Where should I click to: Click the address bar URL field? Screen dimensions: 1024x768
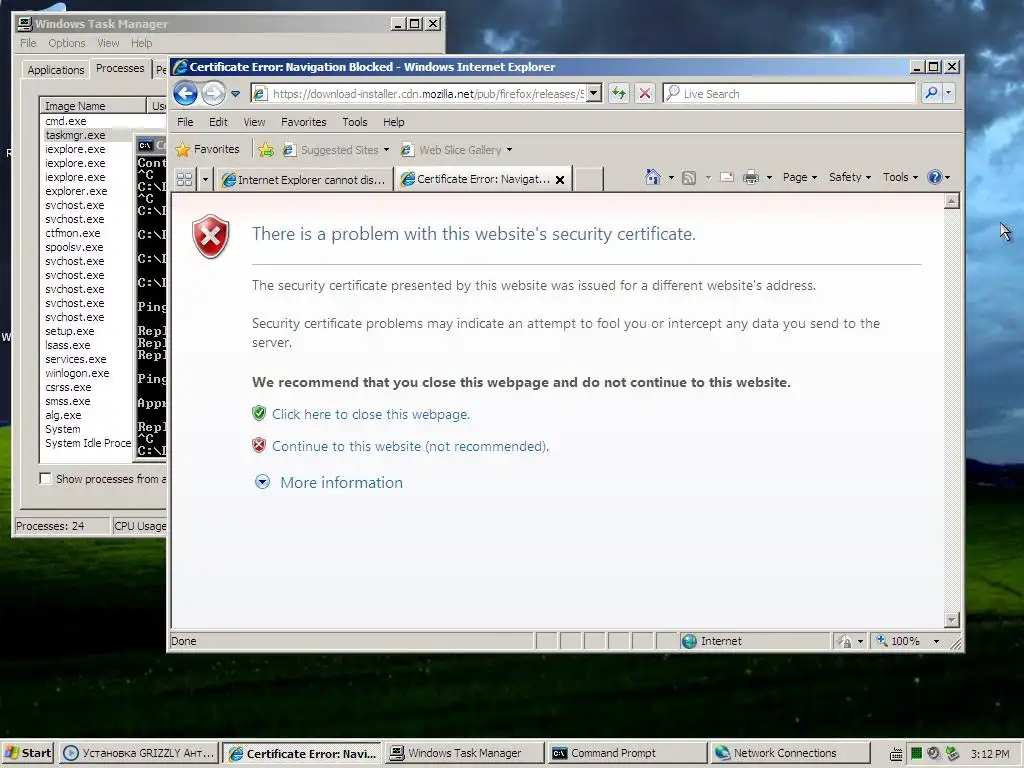[x=428, y=93]
